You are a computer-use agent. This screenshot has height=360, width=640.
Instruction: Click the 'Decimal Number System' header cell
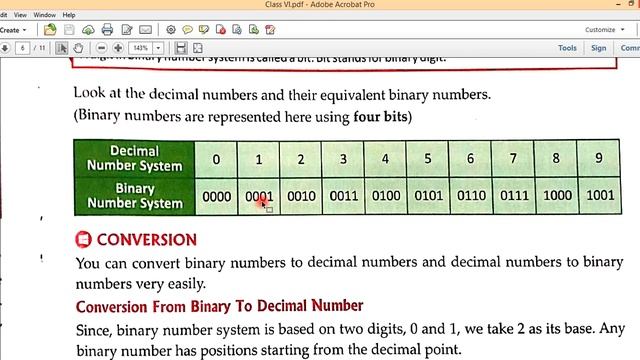point(134,158)
